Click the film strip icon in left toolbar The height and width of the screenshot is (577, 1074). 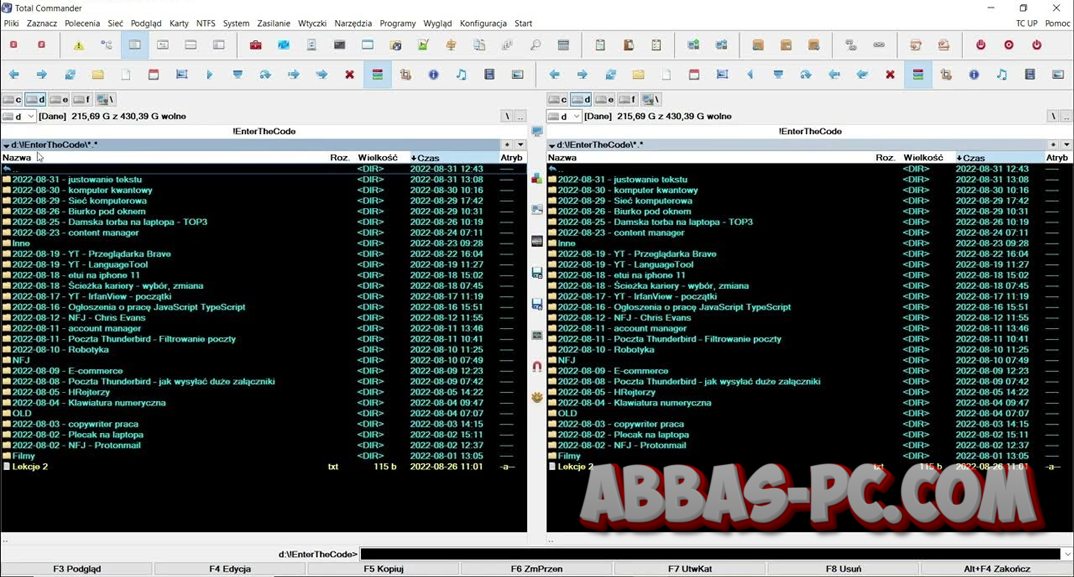[x=489, y=75]
